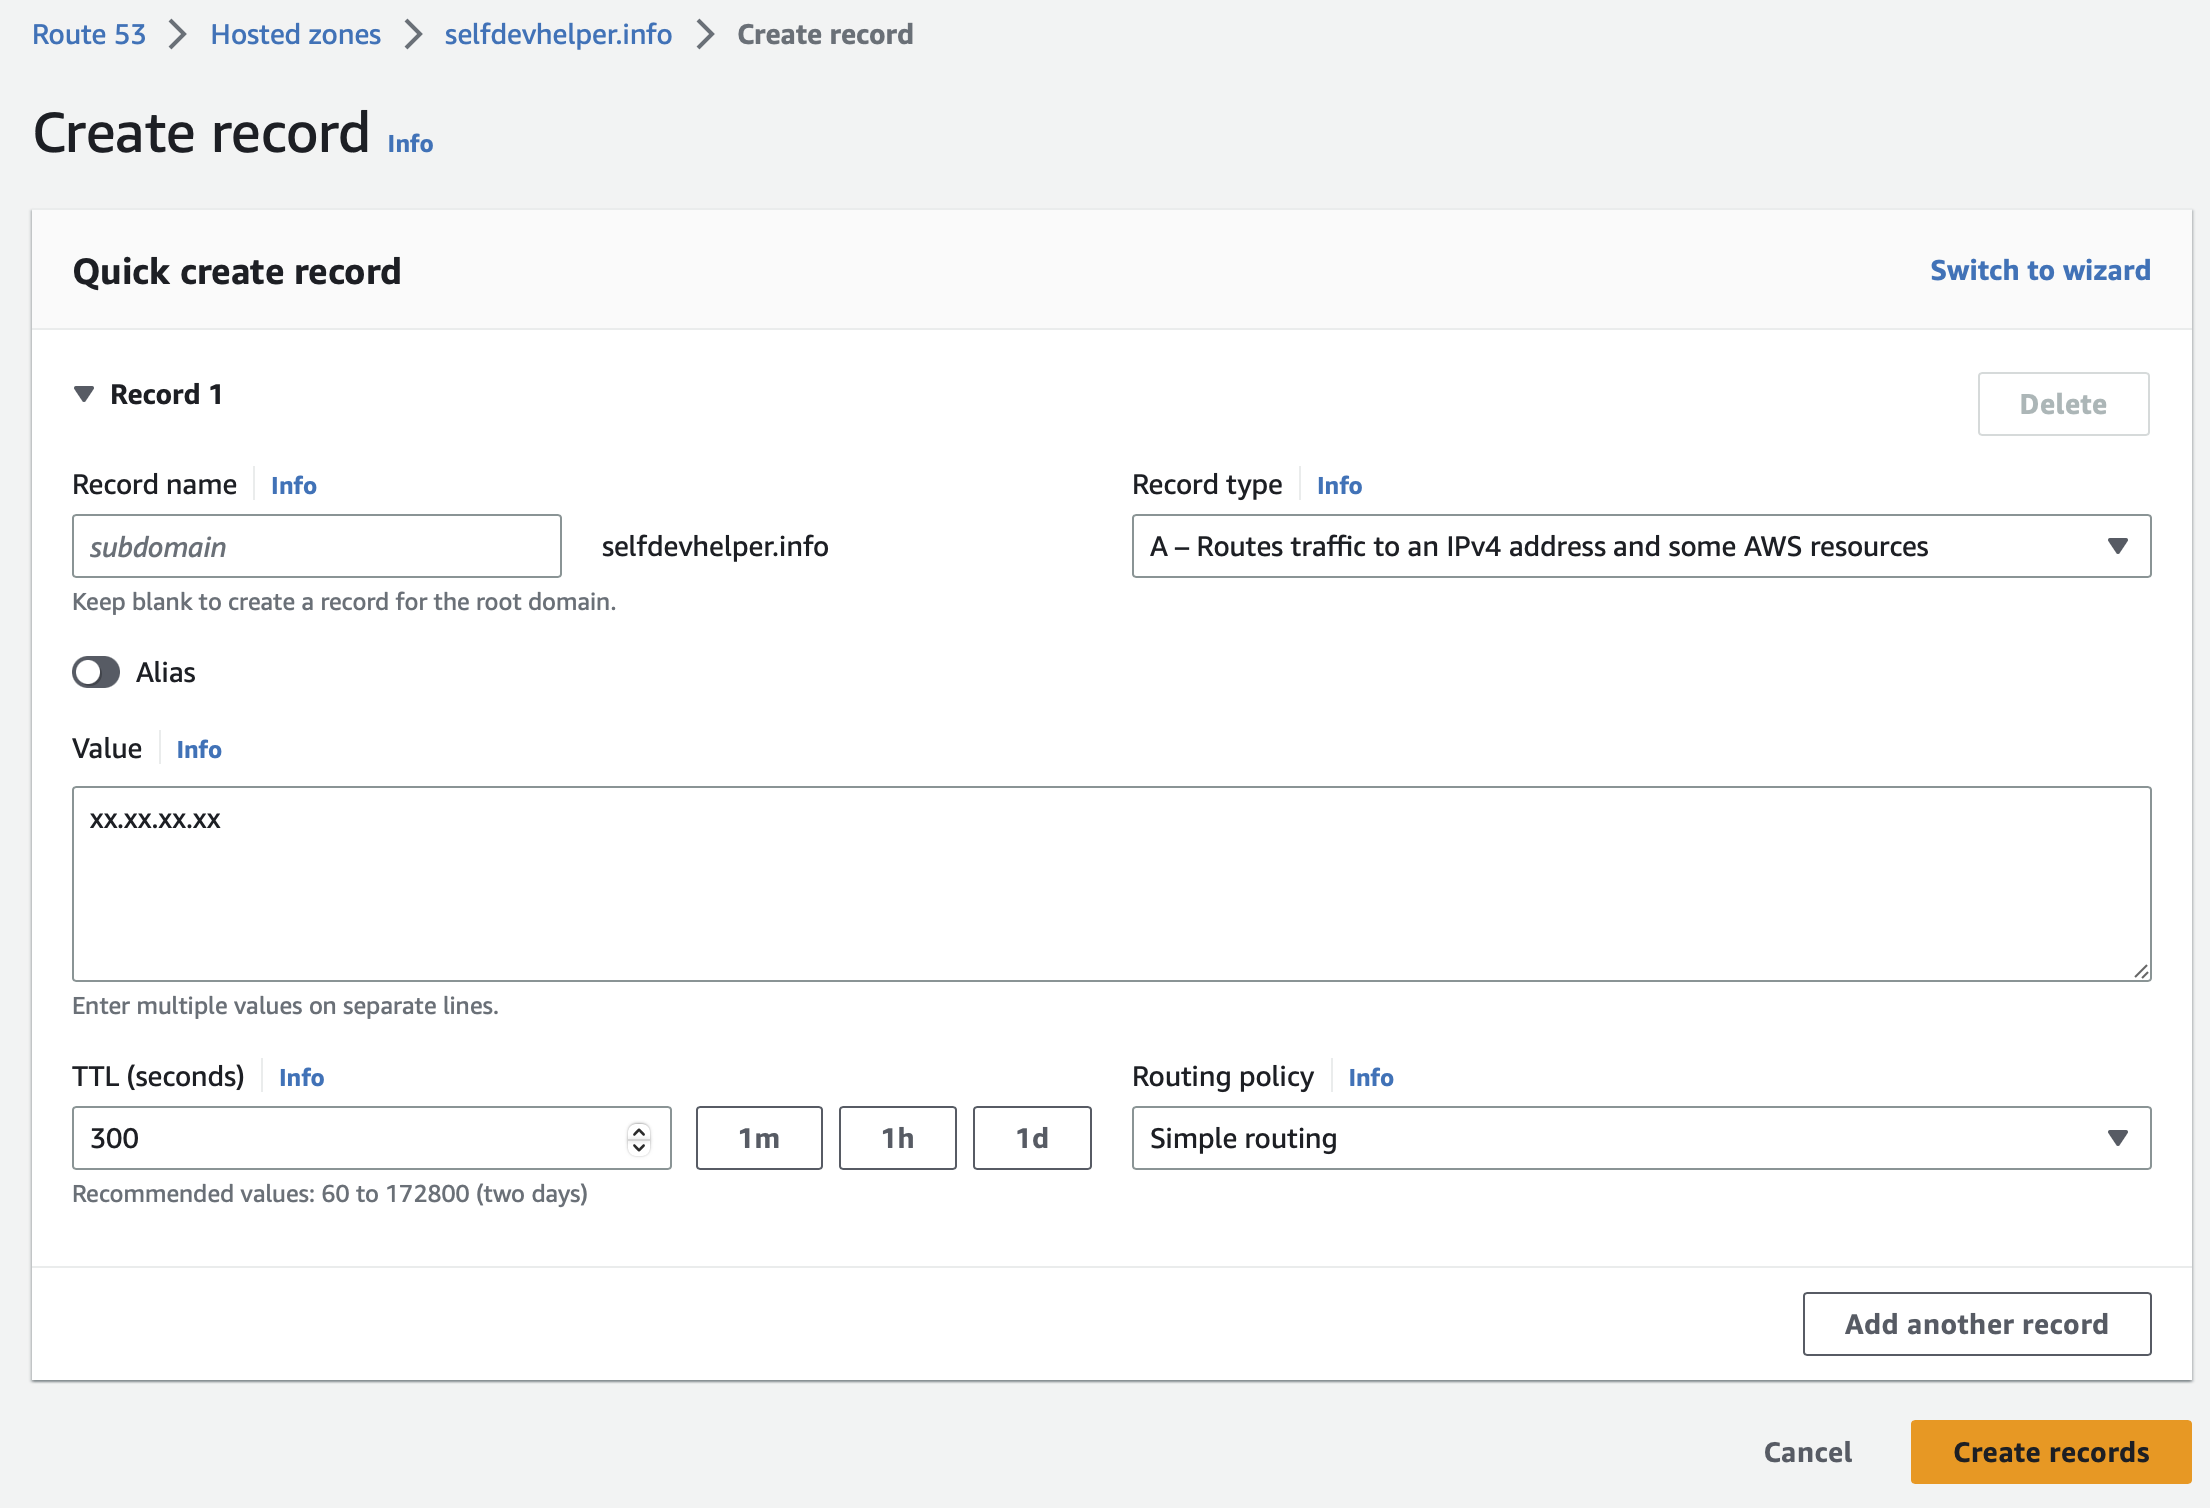
Task: Set TTL to 1h preset
Action: coord(897,1138)
